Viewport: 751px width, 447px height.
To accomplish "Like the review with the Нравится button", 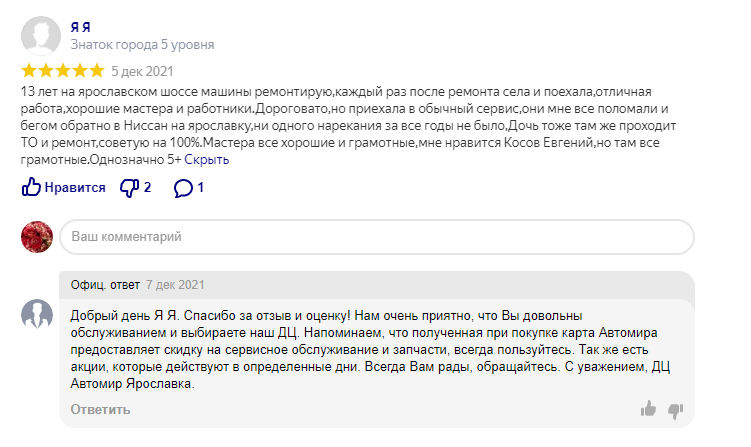I will 63,187.
